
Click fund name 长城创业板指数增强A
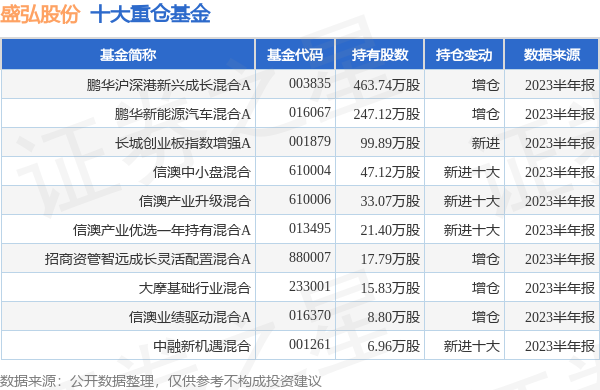point(183,143)
